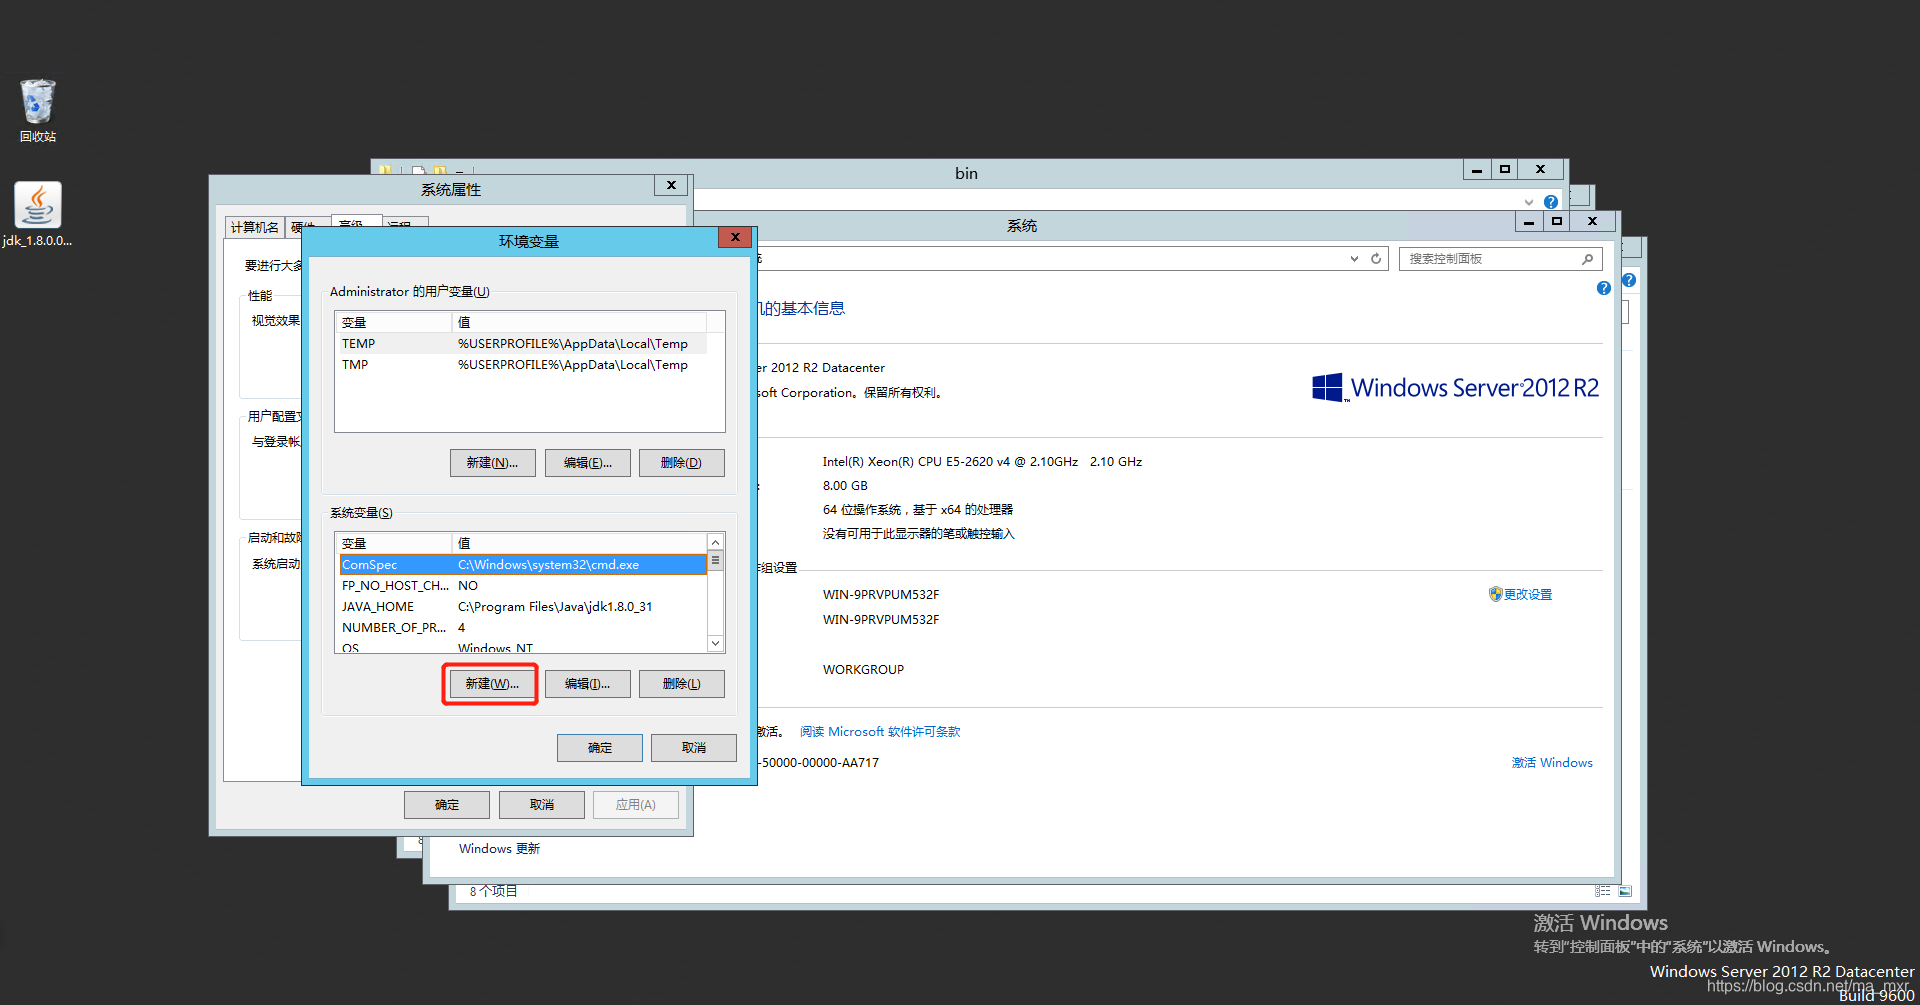Click 变量 column header in user variables list
Viewport: 1920px width, 1005px height.
[x=394, y=322]
